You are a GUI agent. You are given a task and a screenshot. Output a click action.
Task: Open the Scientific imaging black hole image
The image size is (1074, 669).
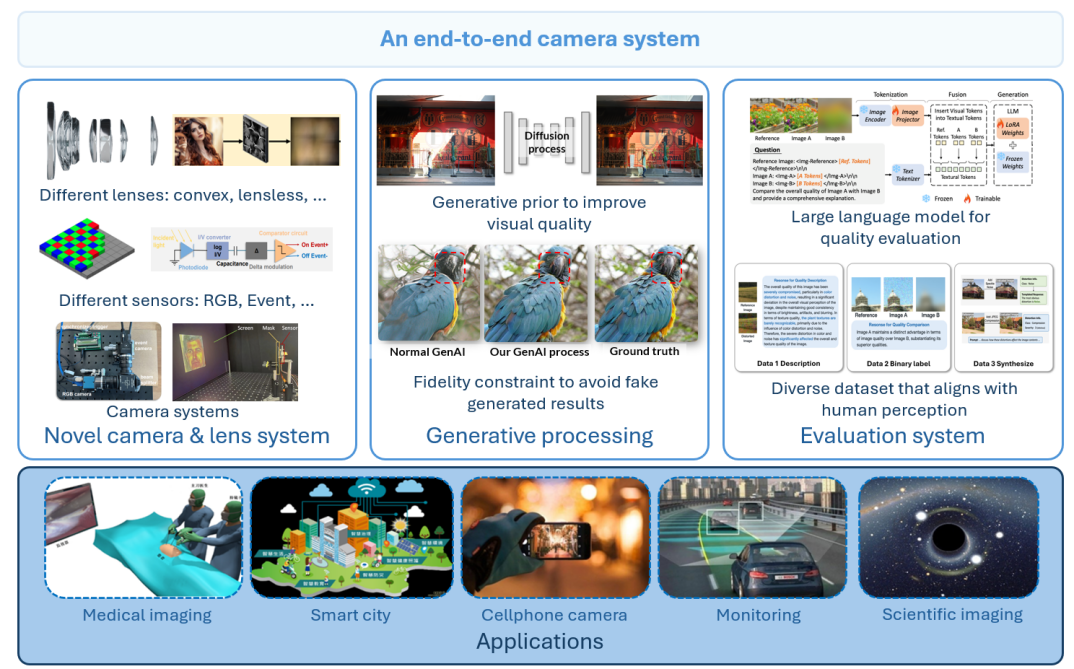949,538
